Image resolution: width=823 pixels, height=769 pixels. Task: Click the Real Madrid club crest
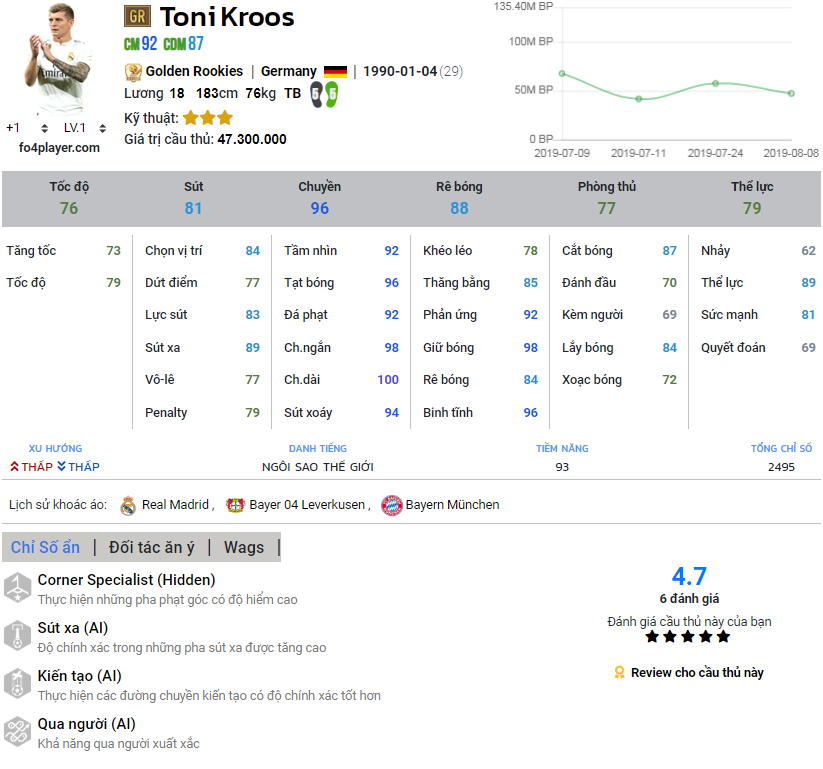128,505
